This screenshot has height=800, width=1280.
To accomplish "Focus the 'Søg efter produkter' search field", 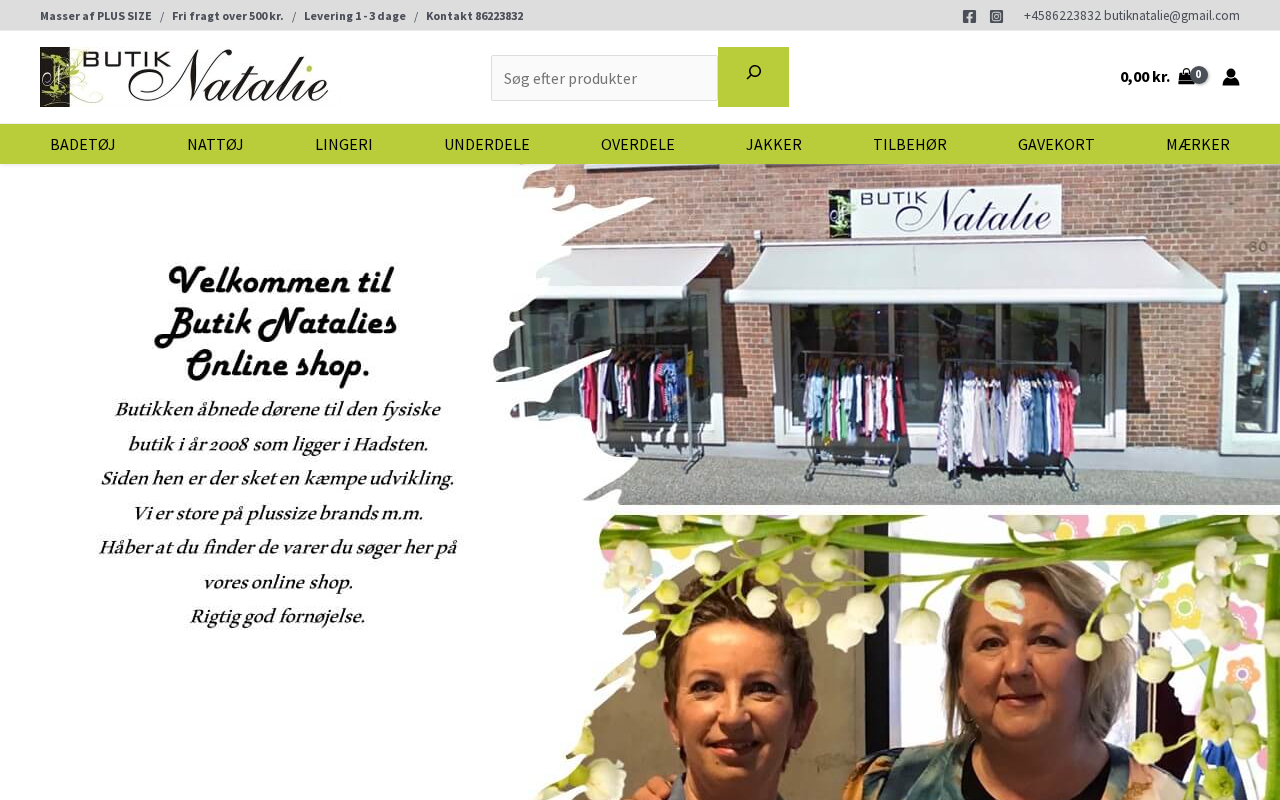I will (x=604, y=78).
